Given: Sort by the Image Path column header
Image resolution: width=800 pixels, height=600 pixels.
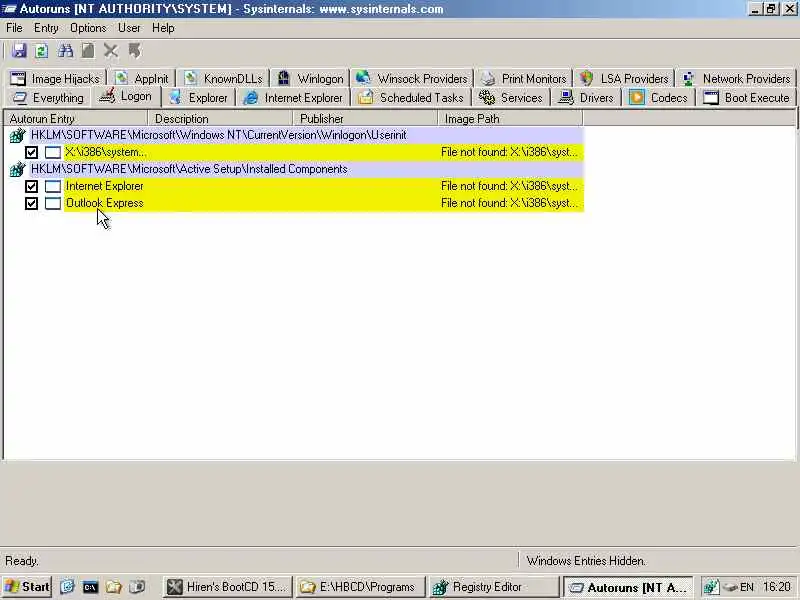Looking at the screenshot, I should coord(510,119).
